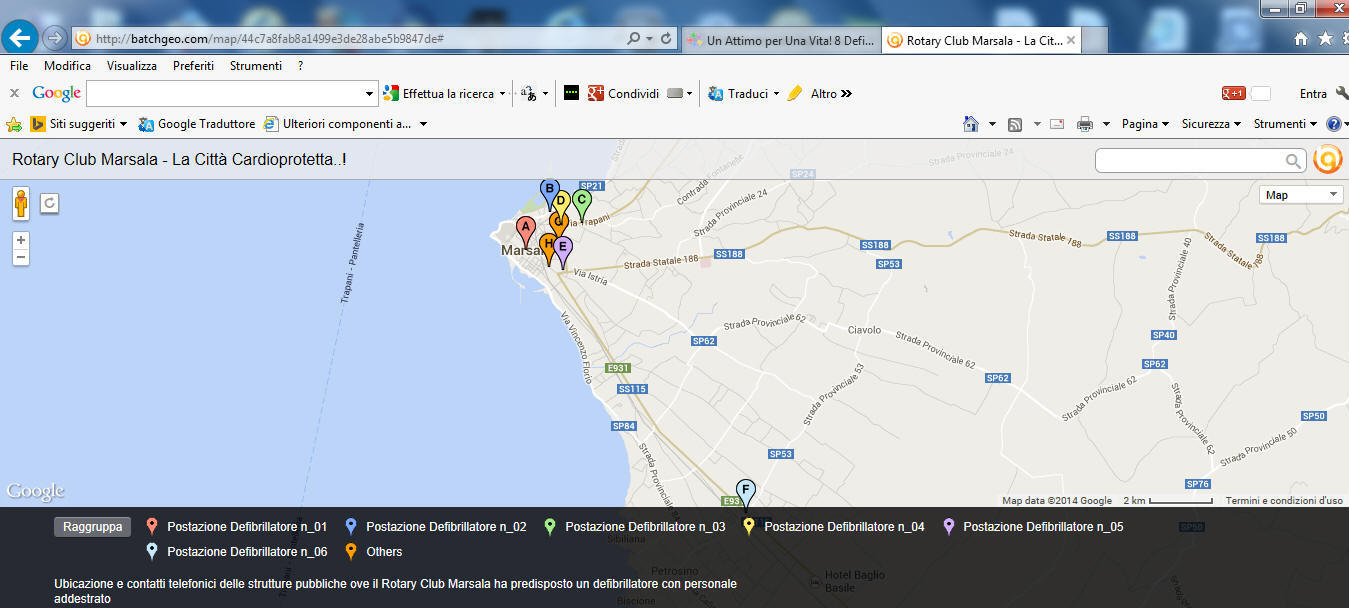The image size is (1349, 608).
Task: Click the toolbar translate language icon
Action: [x=528, y=94]
